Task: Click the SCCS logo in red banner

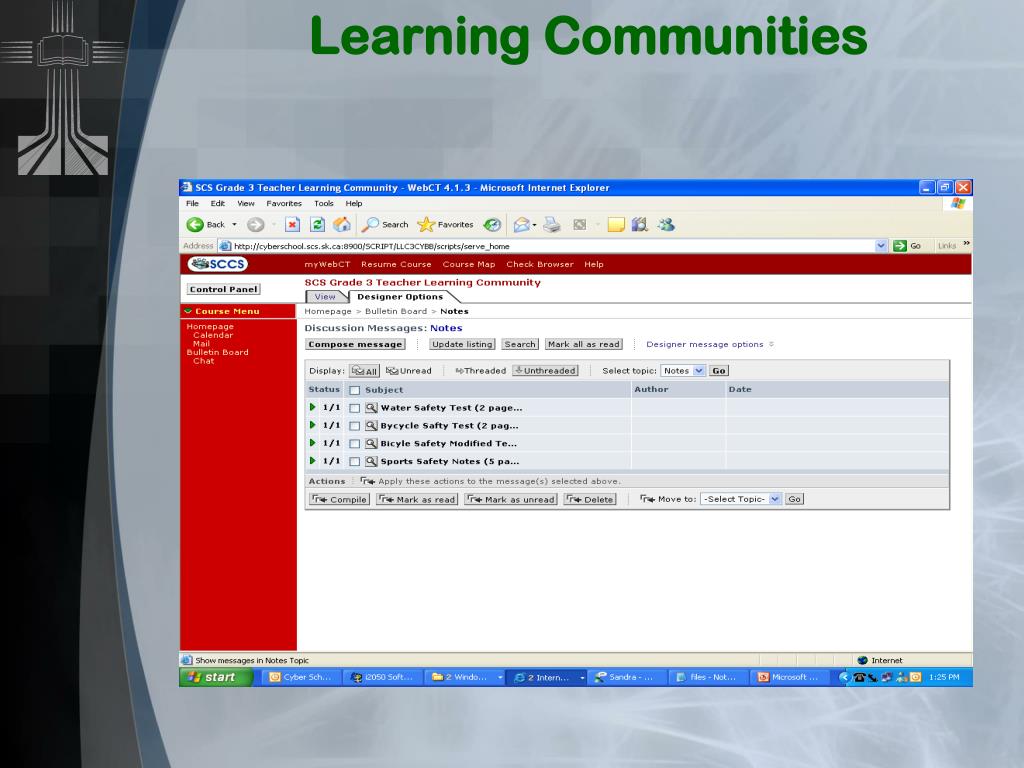Action: (218, 264)
